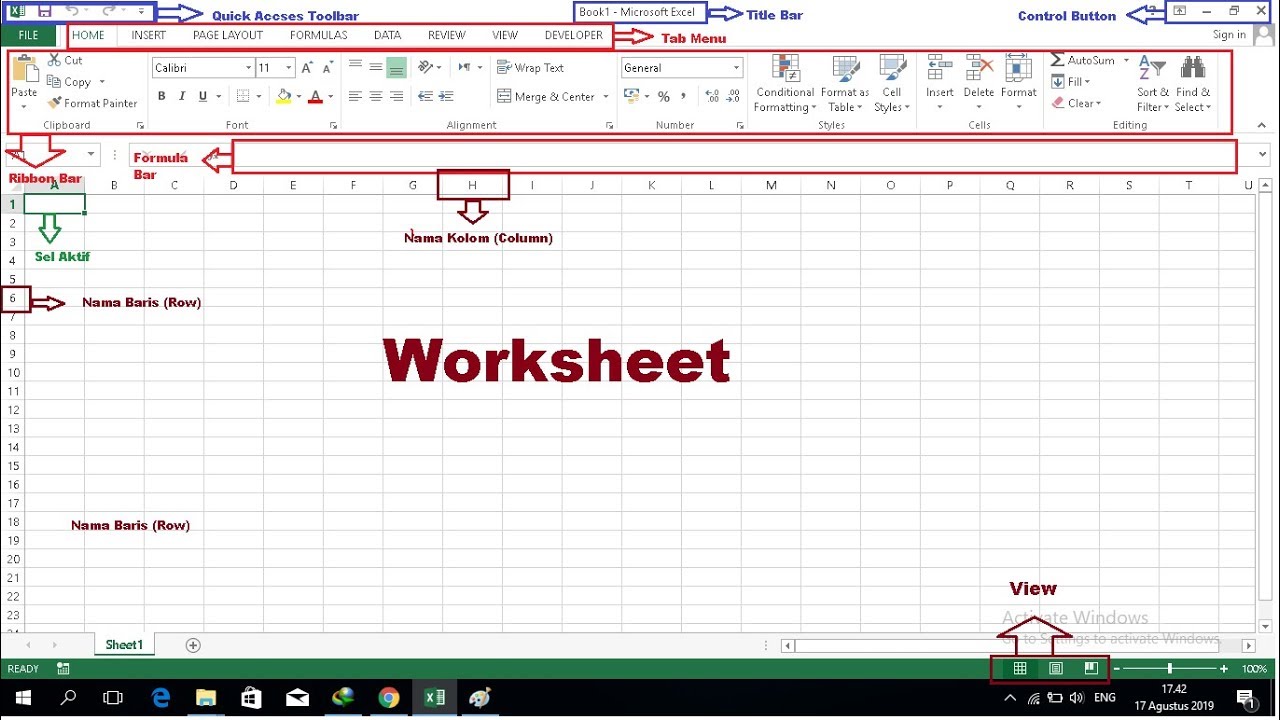Click Merge & Center button

[x=546, y=97]
